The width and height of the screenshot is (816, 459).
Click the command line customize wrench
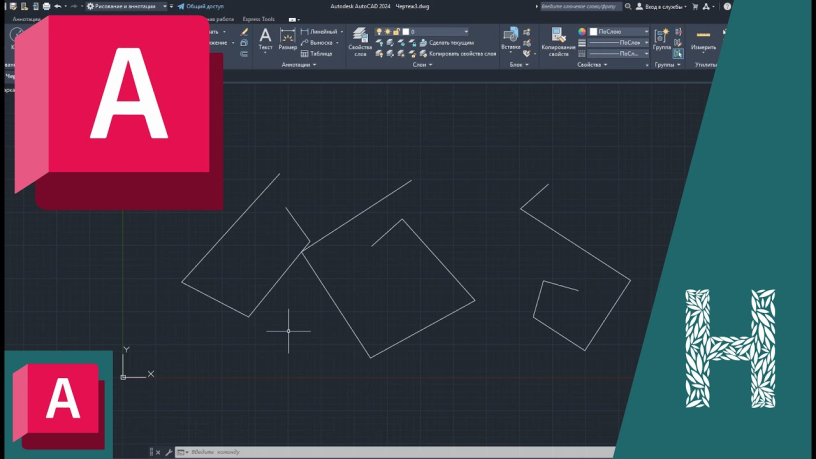coord(169,452)
